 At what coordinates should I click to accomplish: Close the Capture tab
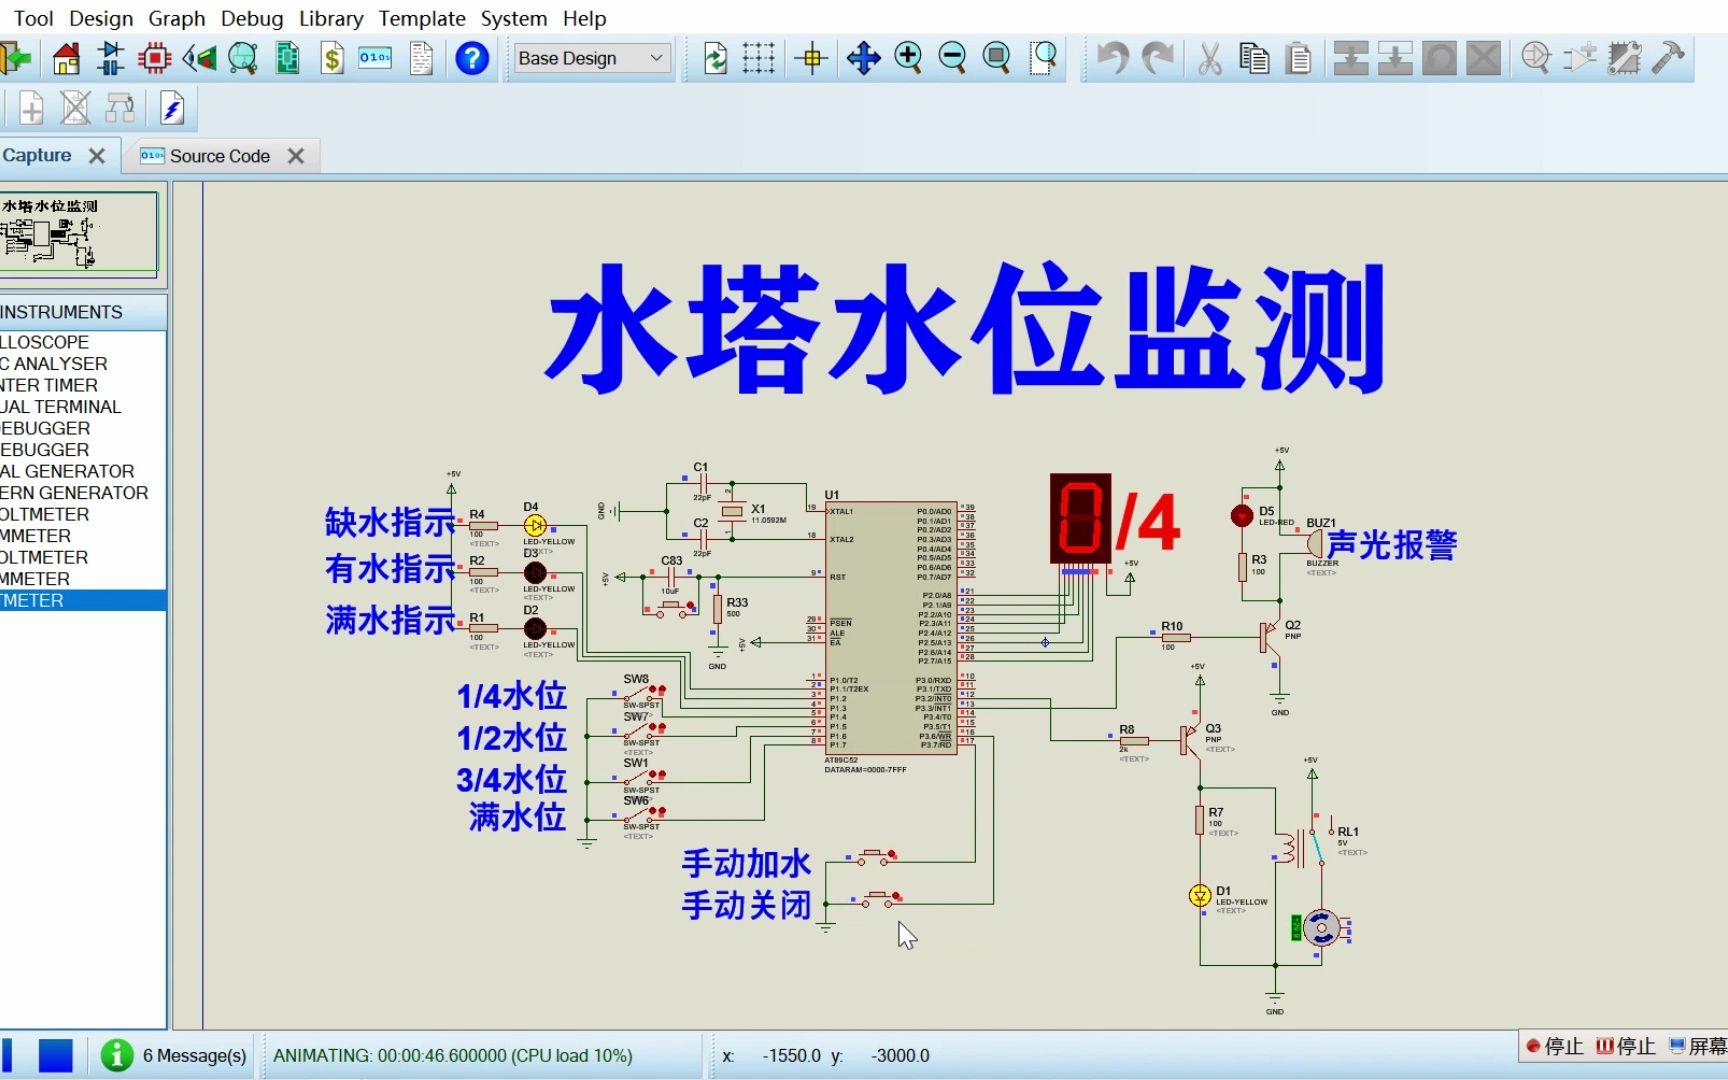click(x=97, y=156)
